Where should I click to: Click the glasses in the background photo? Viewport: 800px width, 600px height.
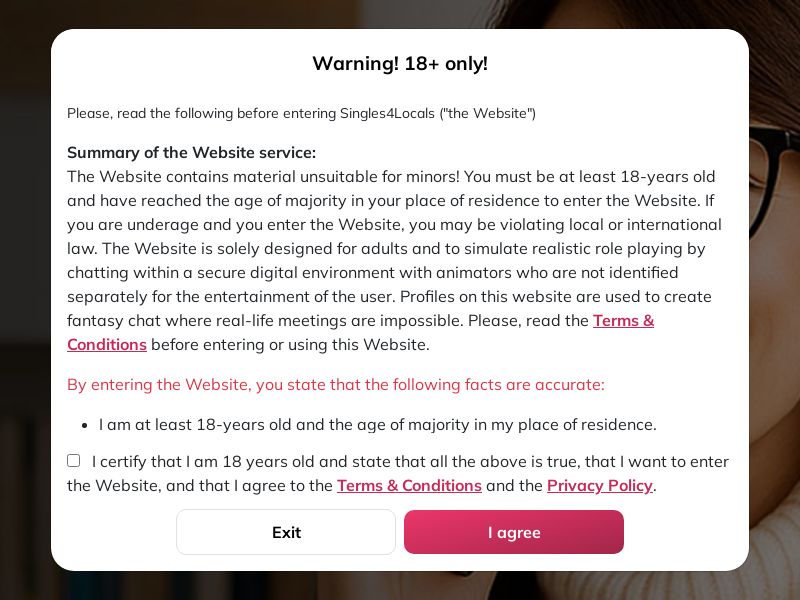click(774, 173)
